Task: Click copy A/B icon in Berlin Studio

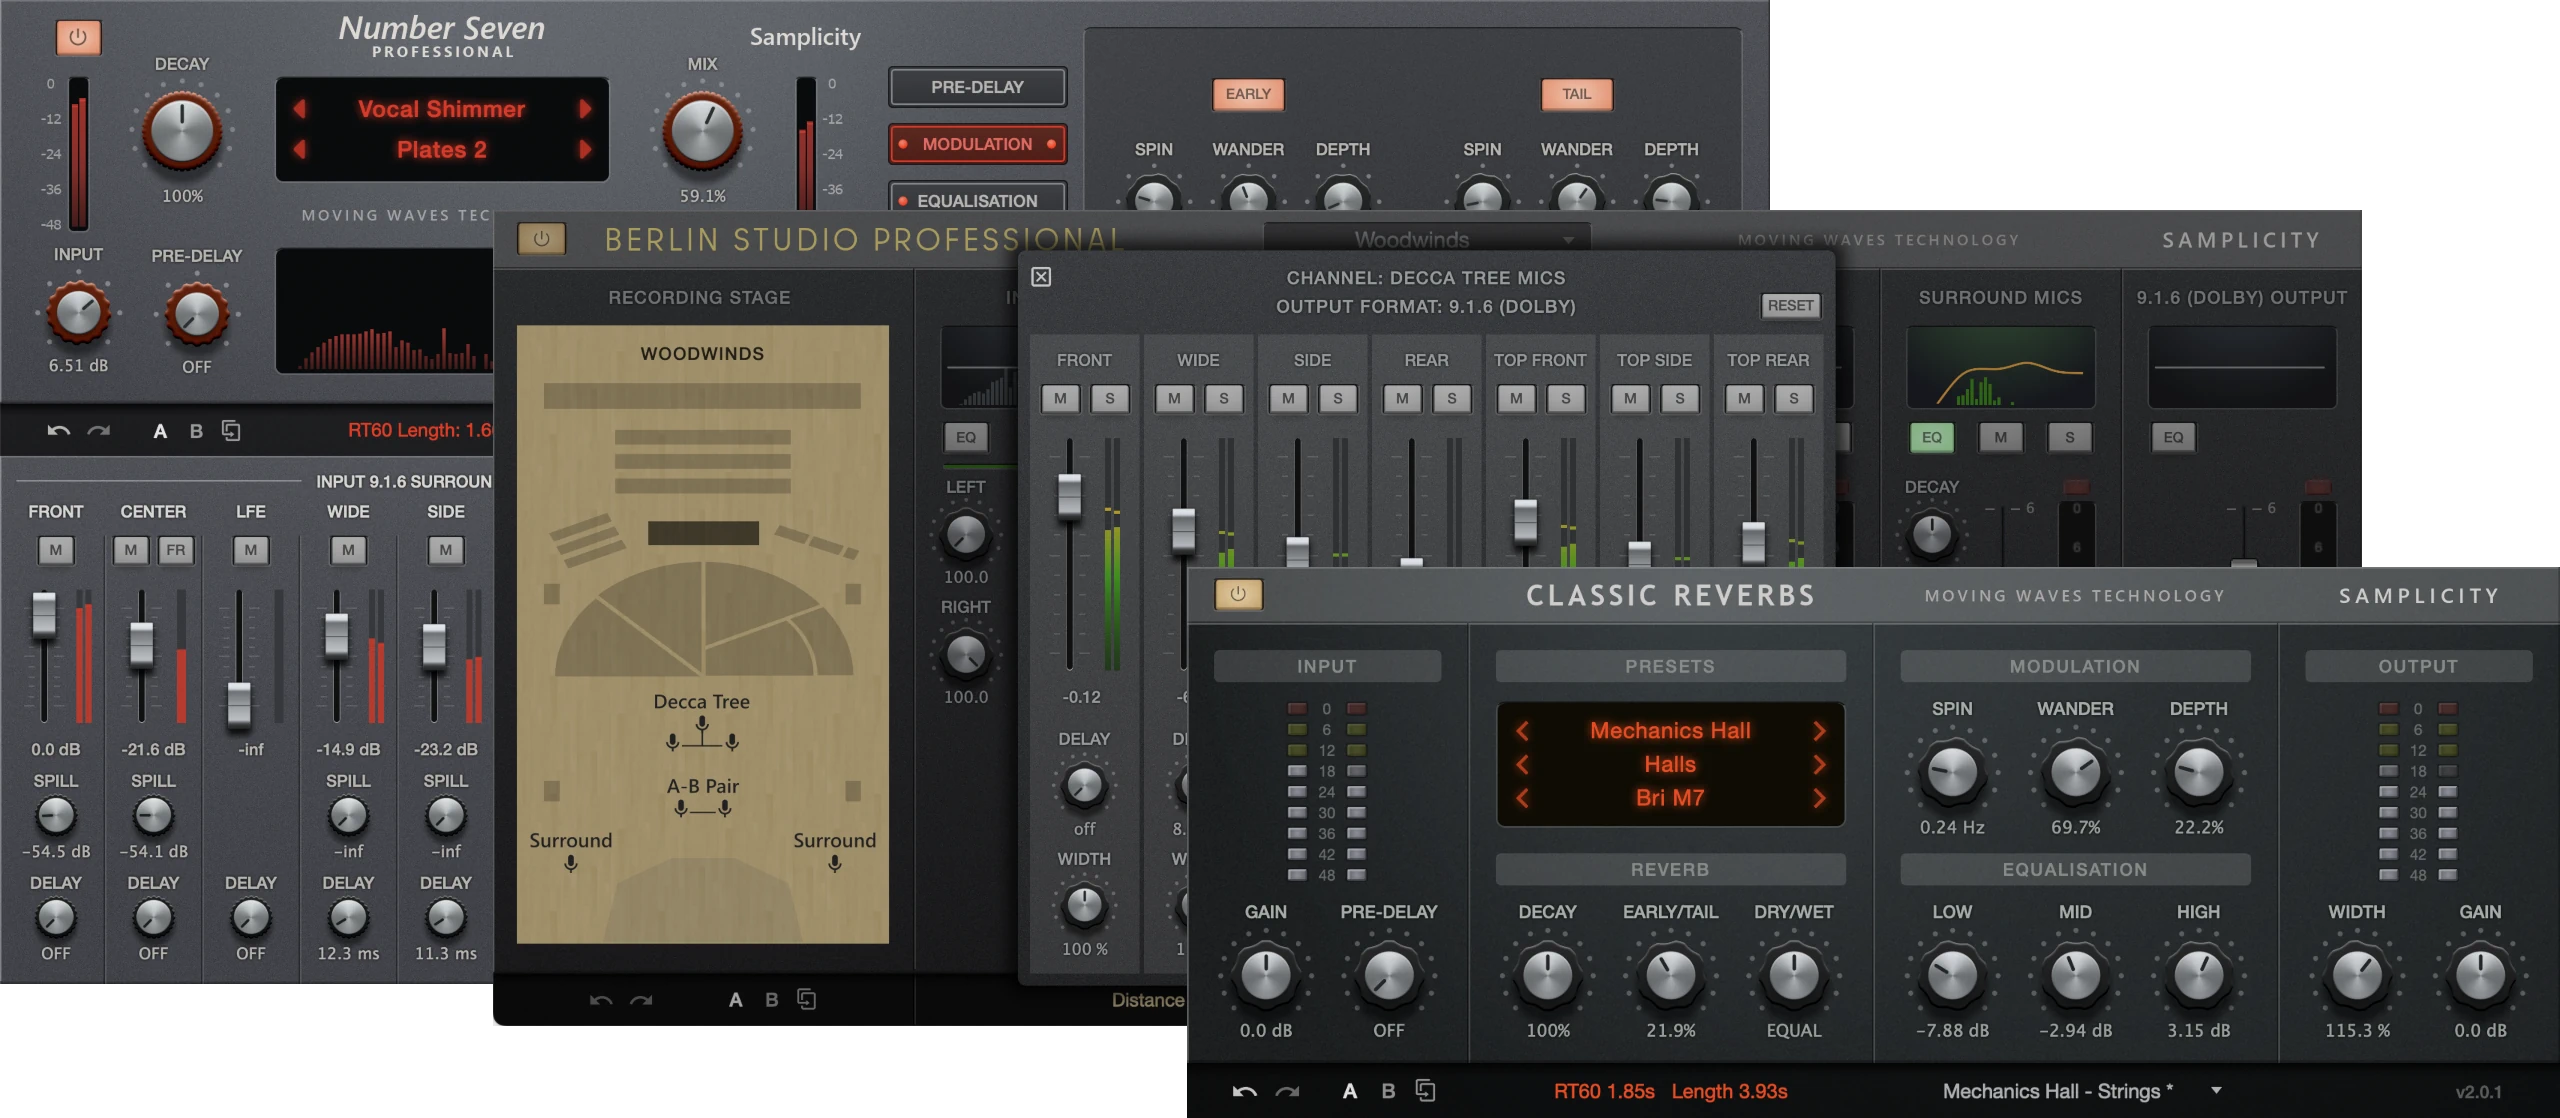Action: point(807,999)
